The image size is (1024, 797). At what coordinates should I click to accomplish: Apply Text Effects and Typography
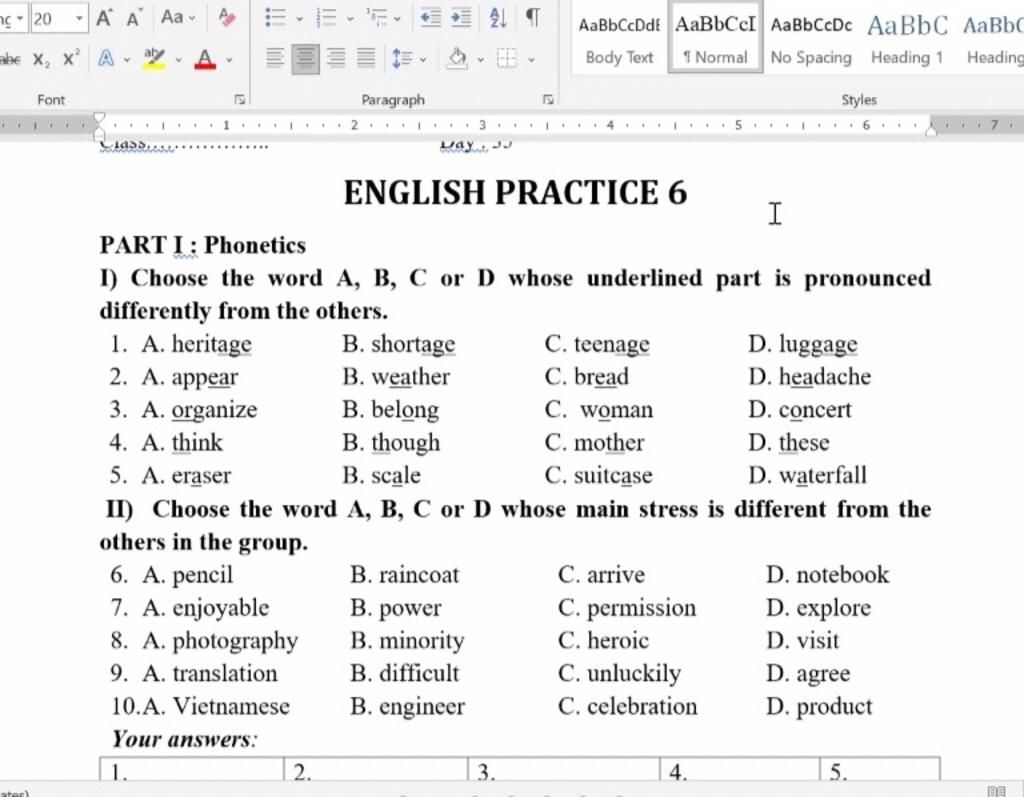[106, 59]
